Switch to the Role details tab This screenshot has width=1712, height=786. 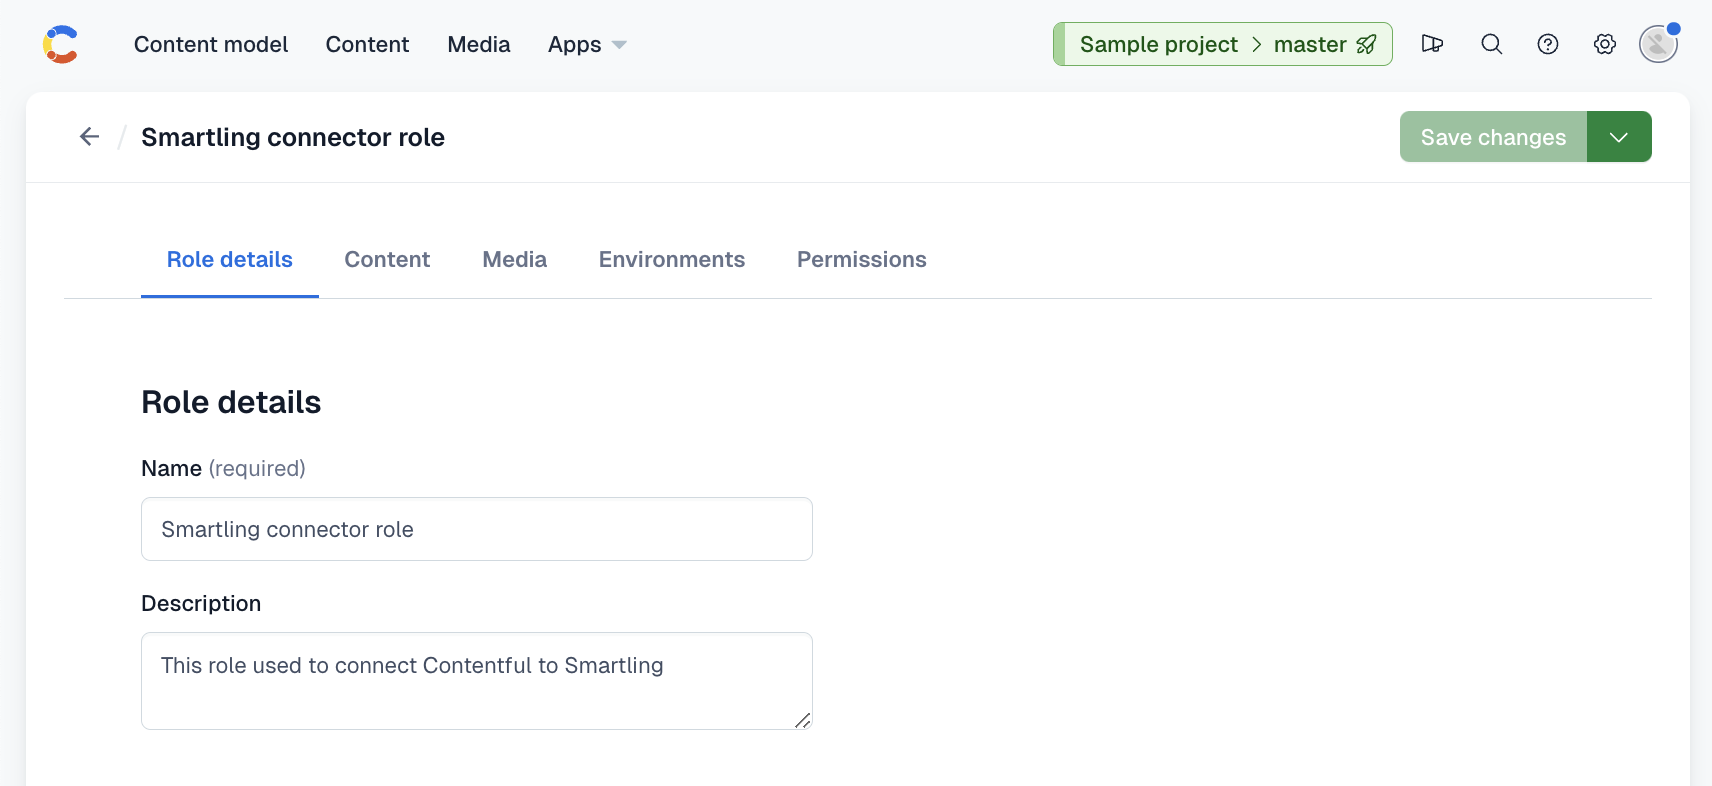(230, 260)
